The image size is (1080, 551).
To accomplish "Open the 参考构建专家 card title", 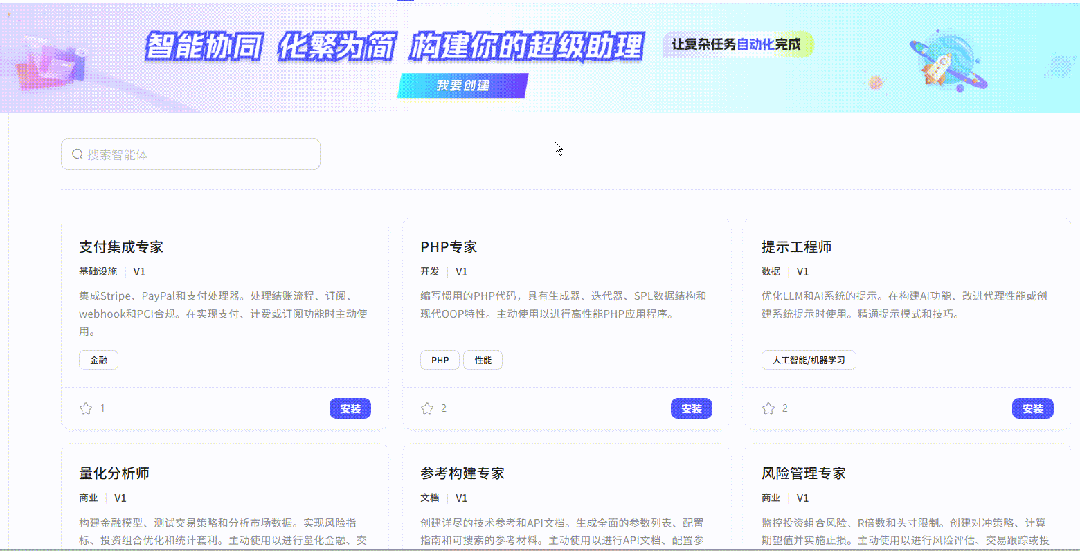I will [462, 474].
